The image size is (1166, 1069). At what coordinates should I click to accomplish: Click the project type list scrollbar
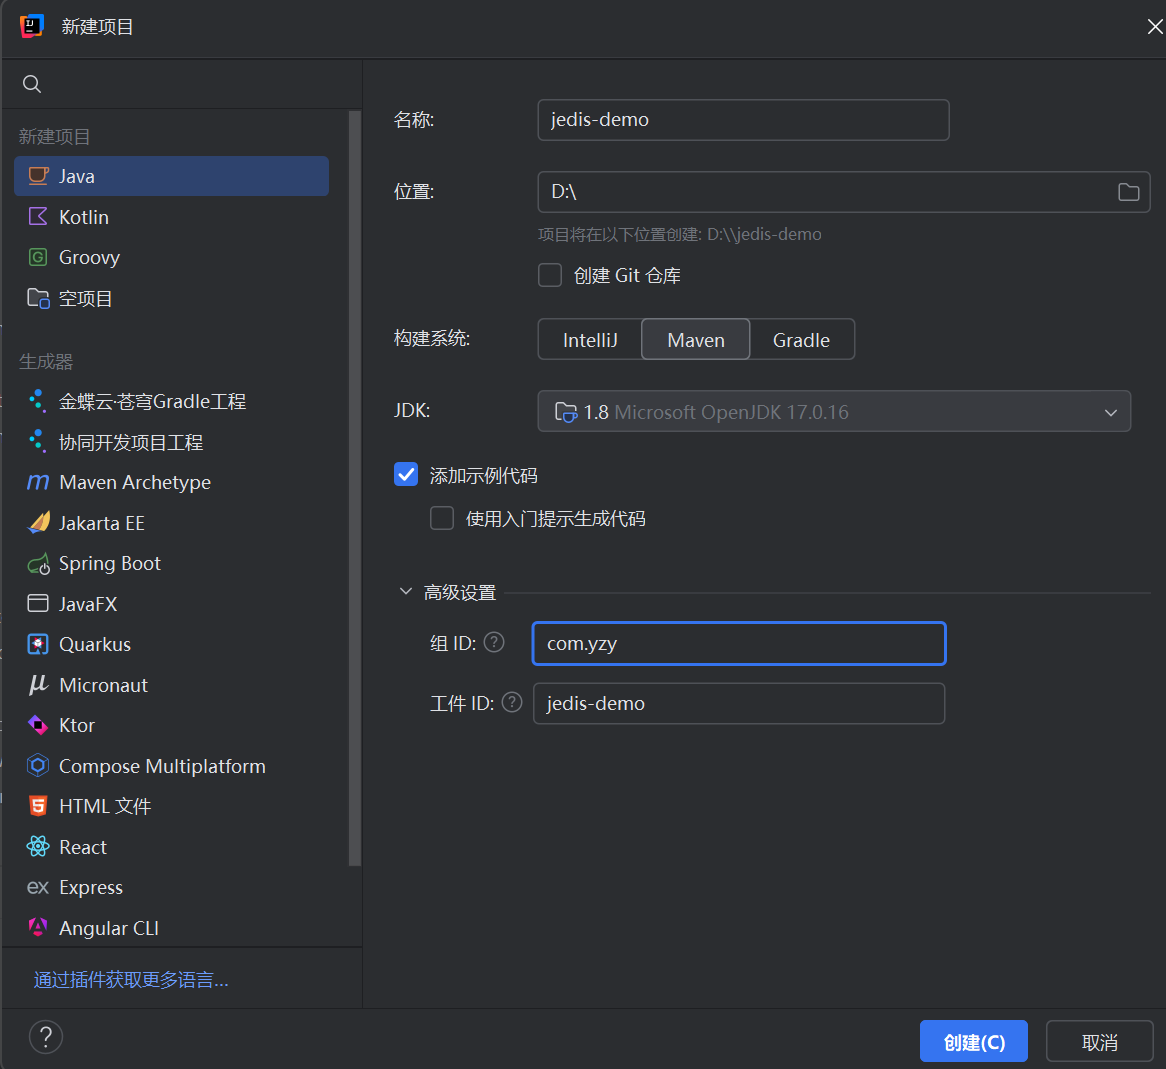(x=355, y=488)
